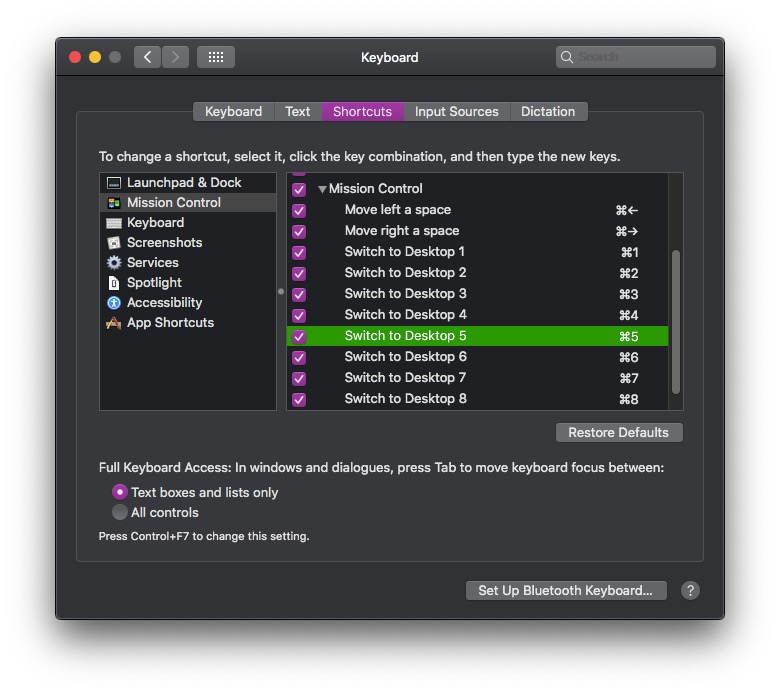Disable the Move left a space checkbox
Image resolution: width=780 pixels, height=693 pixels.
(299, 210)
